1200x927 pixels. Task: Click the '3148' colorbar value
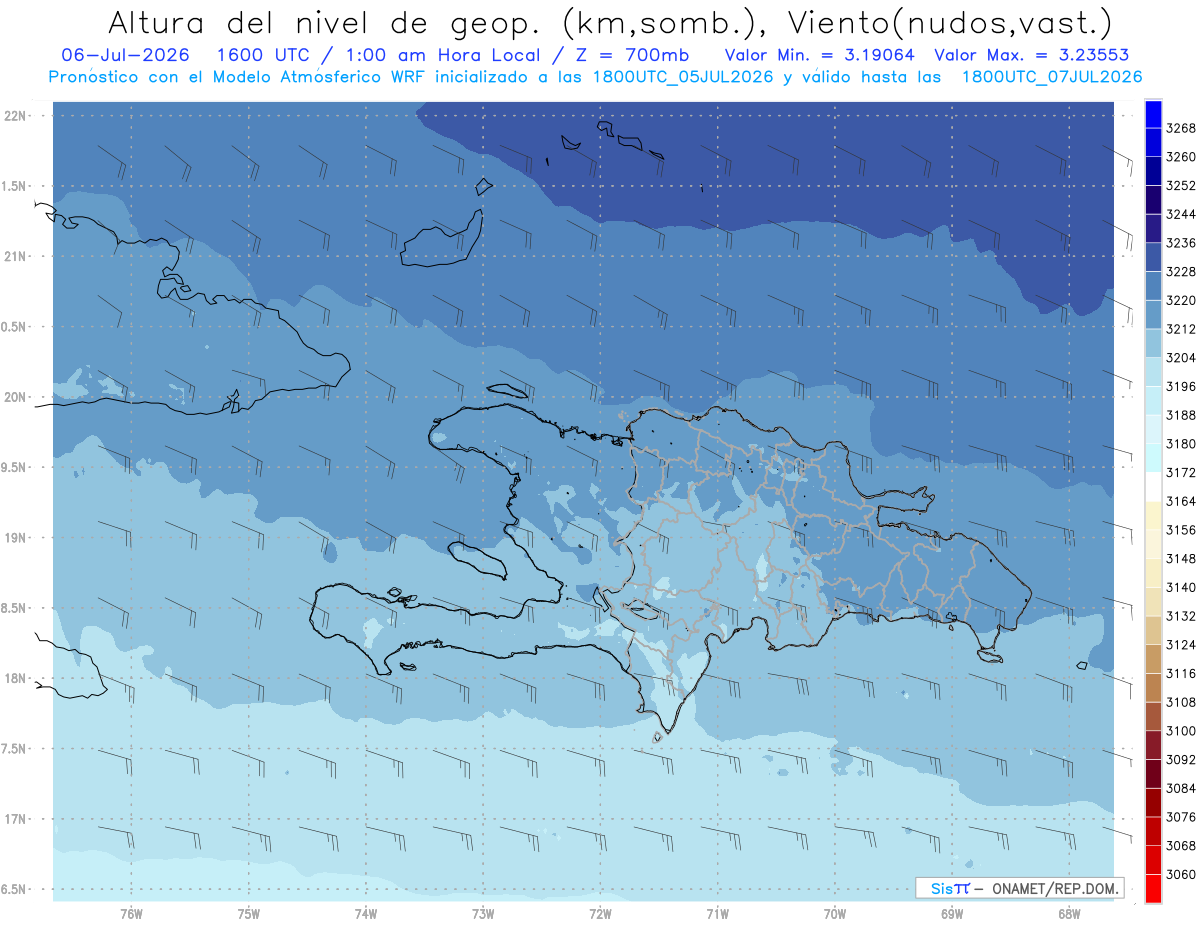coord(1181,559)
